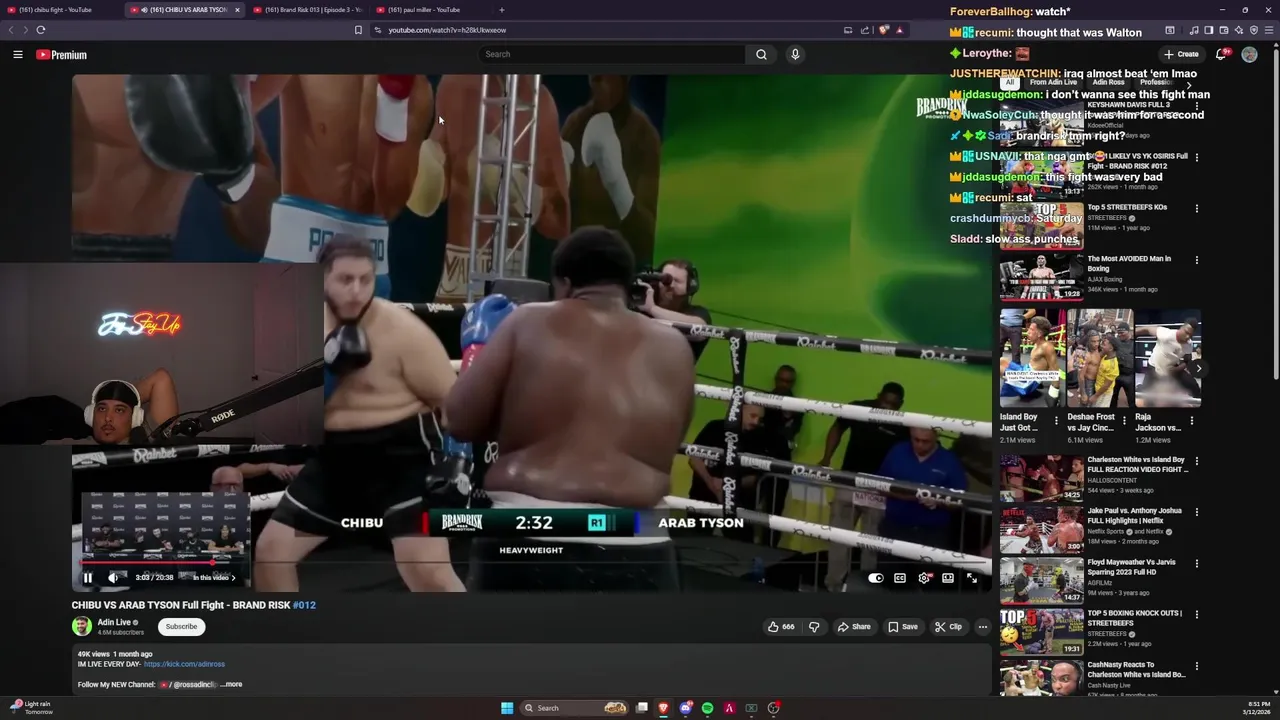Expand the description with ...more

point(231,685)
